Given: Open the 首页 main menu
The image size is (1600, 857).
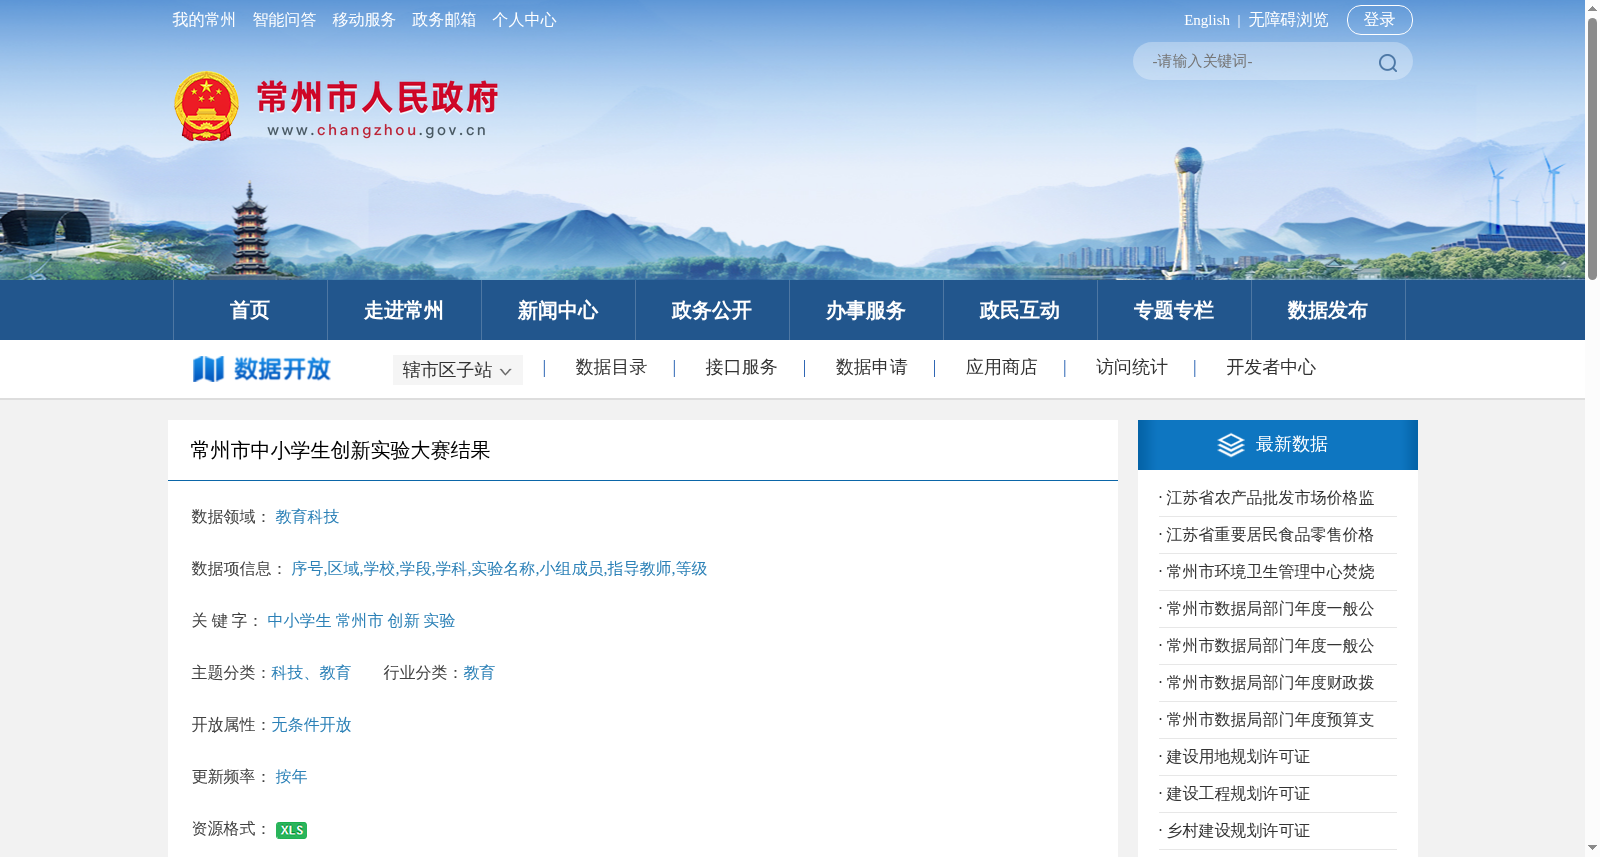Looking at the screenshot, I should tap(250, 310).
